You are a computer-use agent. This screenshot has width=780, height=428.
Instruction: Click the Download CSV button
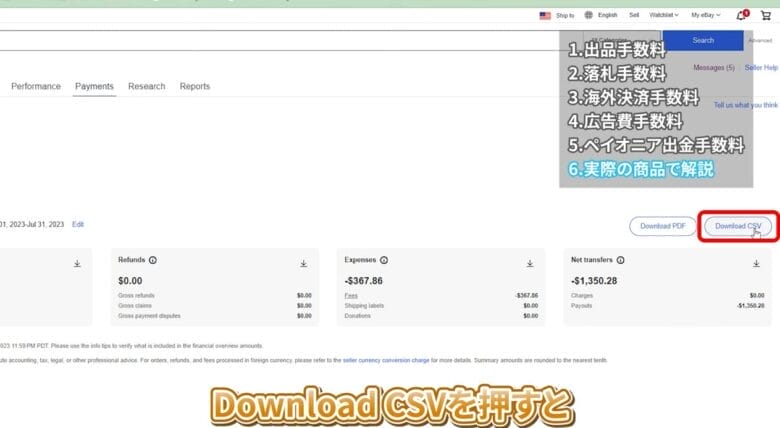coord(739,226)
